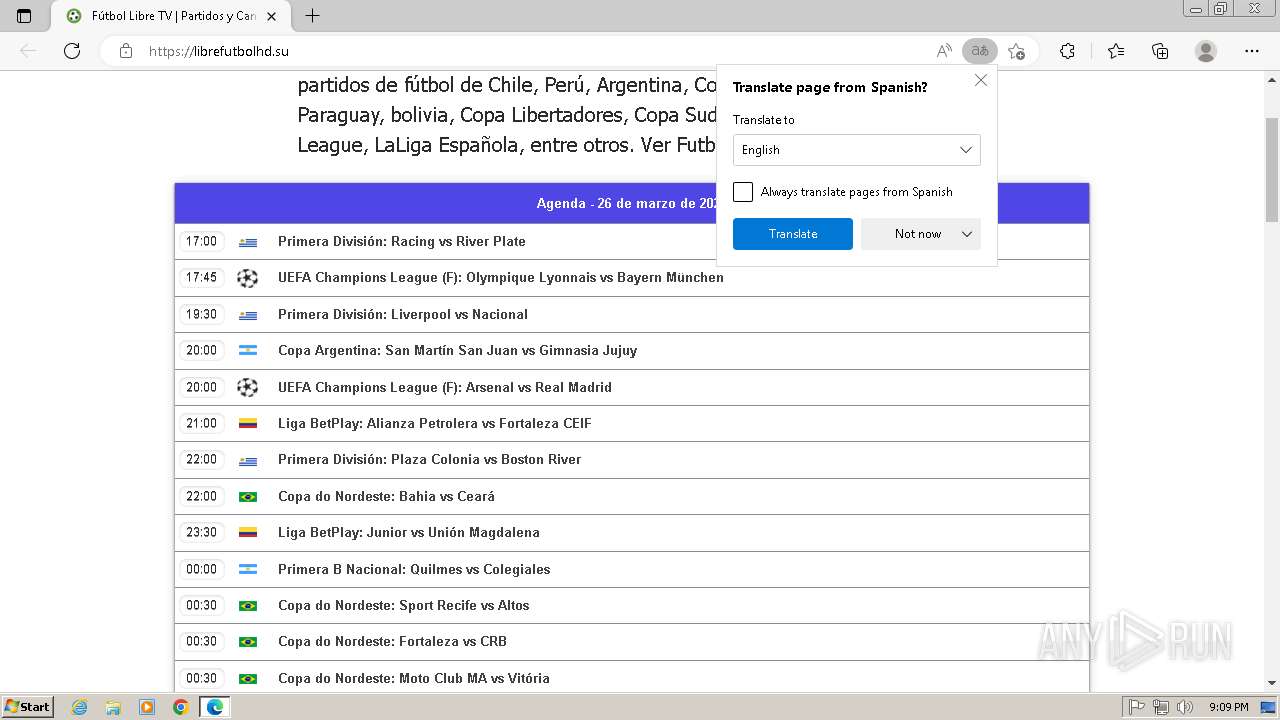Viewport: 1280px width, 720px height.
Task: Close the translate popup
Action: pos(981,80)
